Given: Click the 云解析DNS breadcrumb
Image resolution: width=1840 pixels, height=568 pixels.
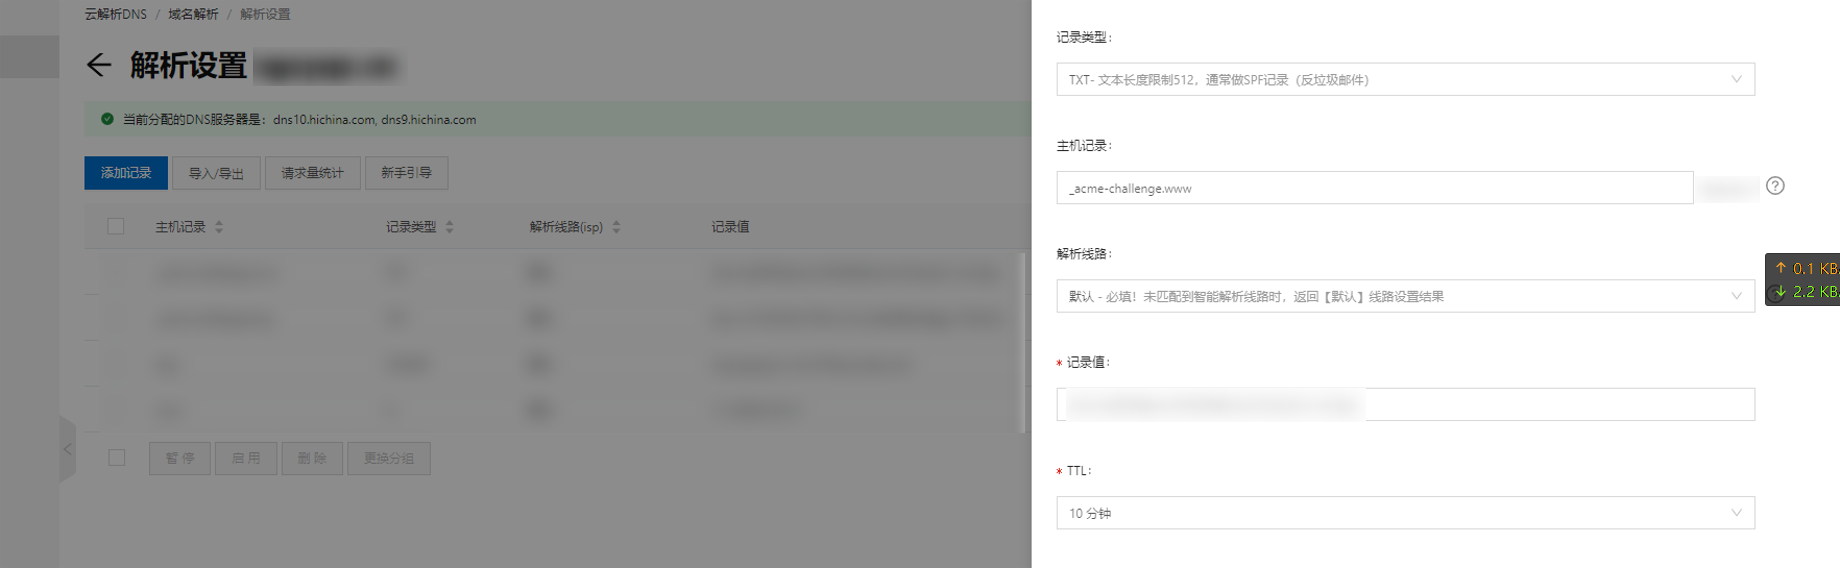Looking at the screenshot, I should click(x=115, y=14).
